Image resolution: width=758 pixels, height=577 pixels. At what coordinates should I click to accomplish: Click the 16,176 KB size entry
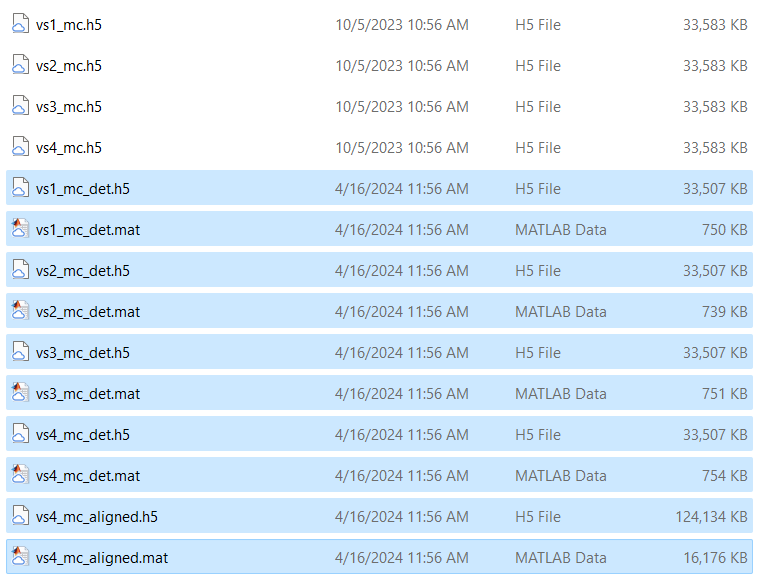715,558
